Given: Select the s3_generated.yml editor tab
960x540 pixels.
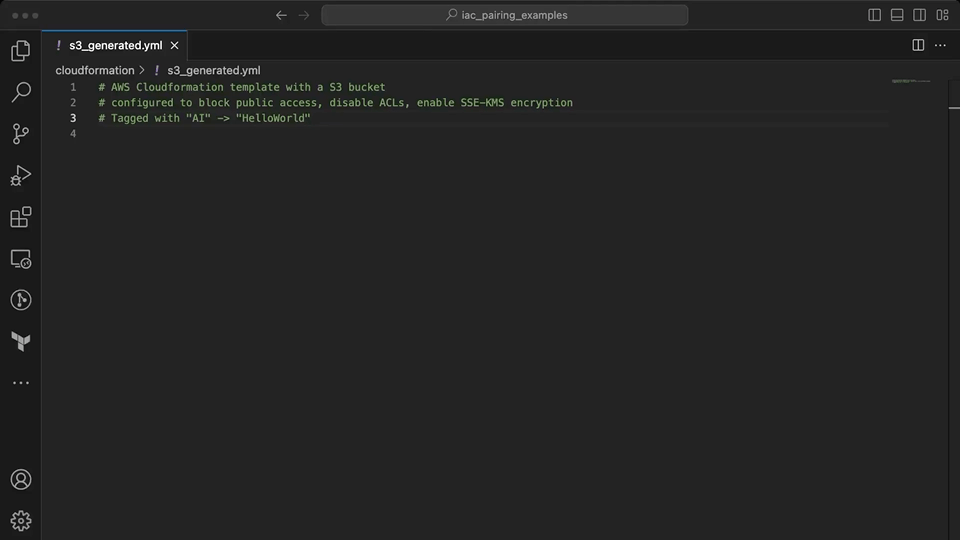Looking at the screenshot, I should click(115, 45).
